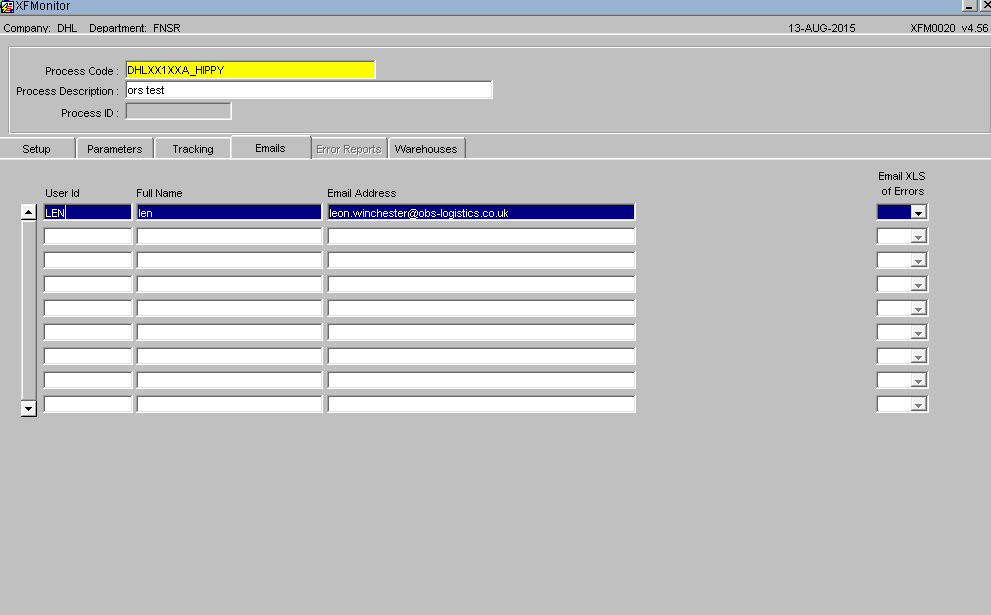Click the XFMonitor application icon in title bar
991x615 pixels.
point(7,6)
